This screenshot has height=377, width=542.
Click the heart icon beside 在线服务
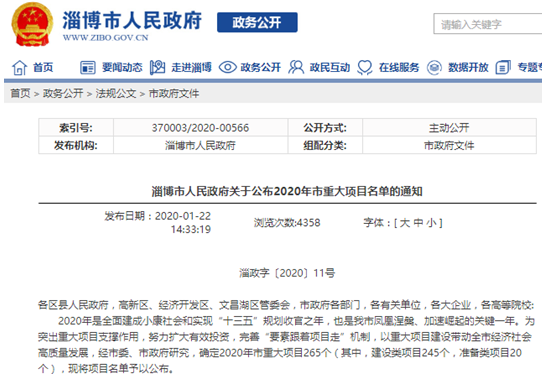365,67
